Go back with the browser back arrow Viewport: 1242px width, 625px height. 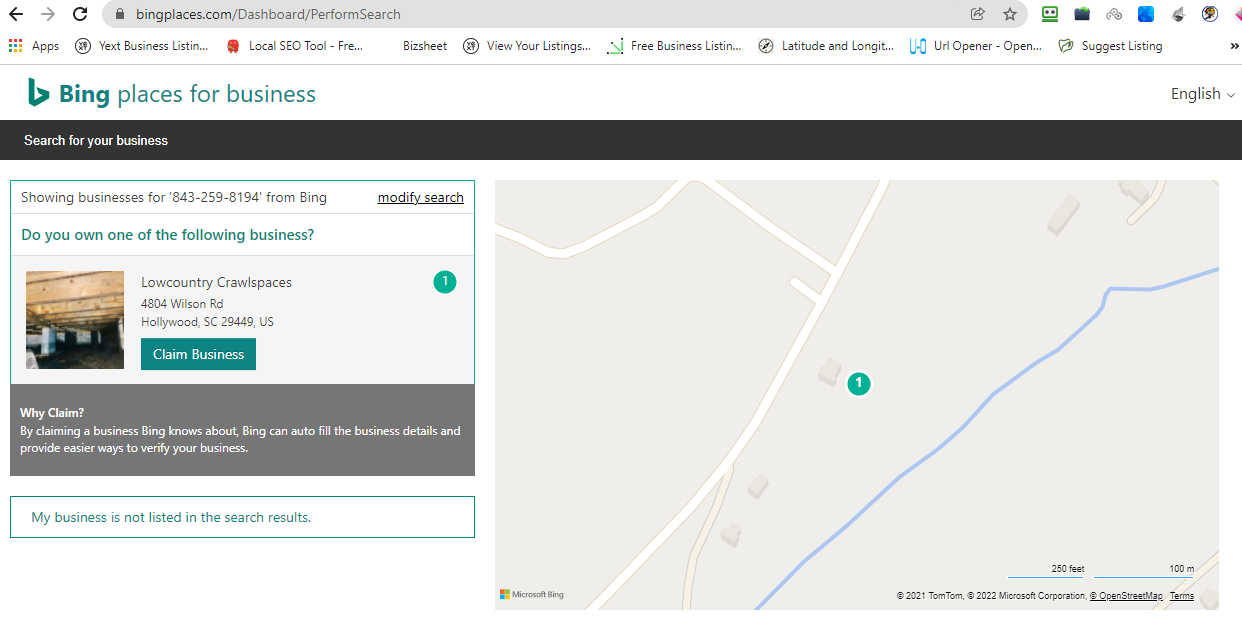click(16, 14)
